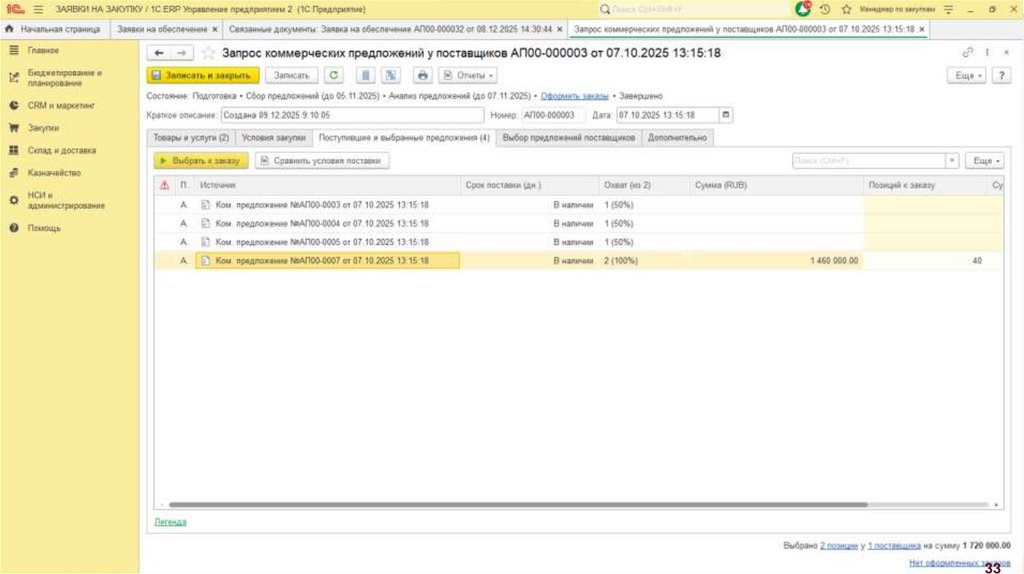Click the table horizontal scrollbar
Image resolution: width=1024 pixels, height=574 pixels.
click(518, 505)
